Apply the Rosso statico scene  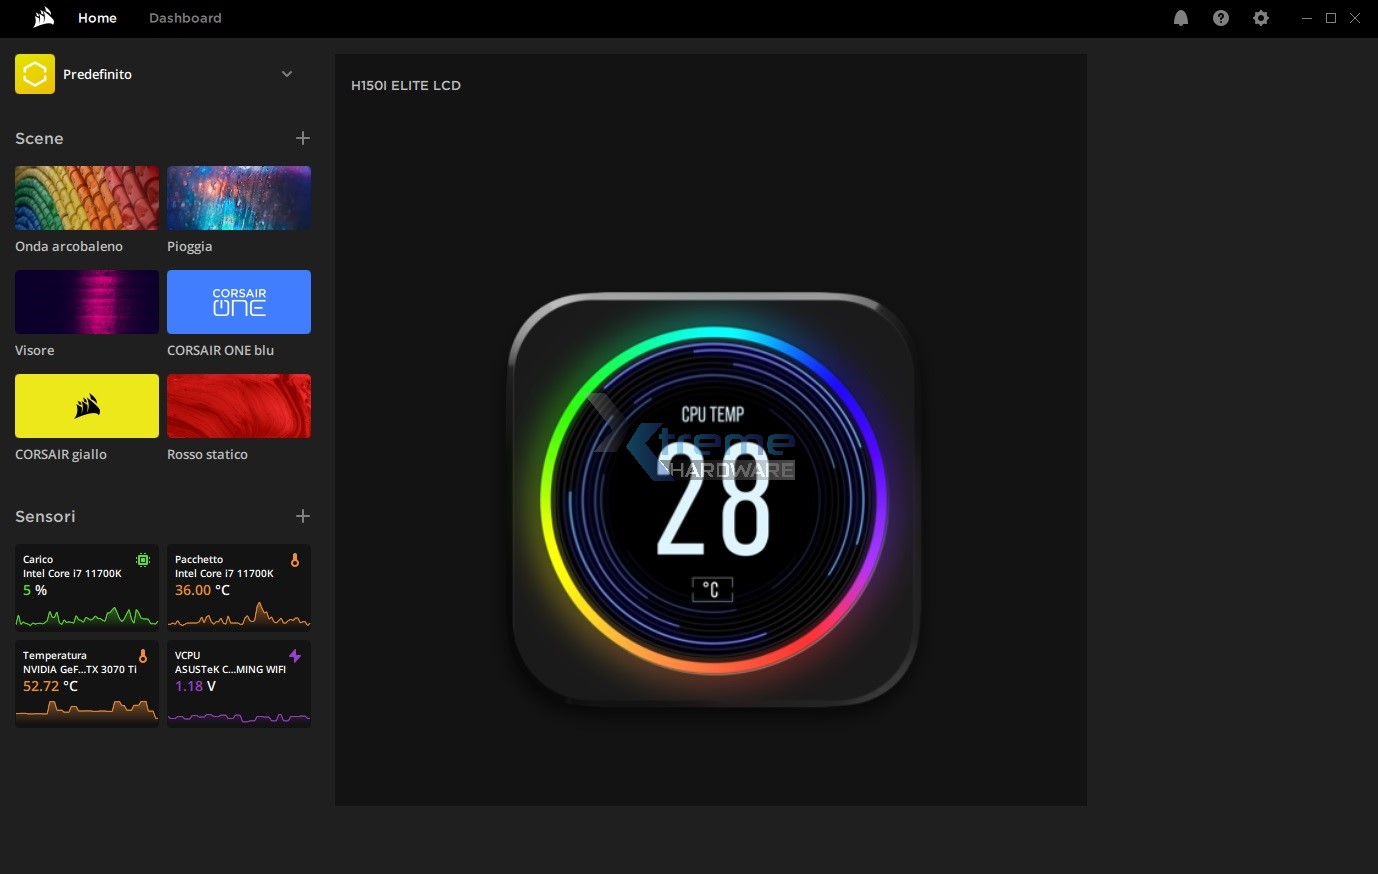coord(239,406)
